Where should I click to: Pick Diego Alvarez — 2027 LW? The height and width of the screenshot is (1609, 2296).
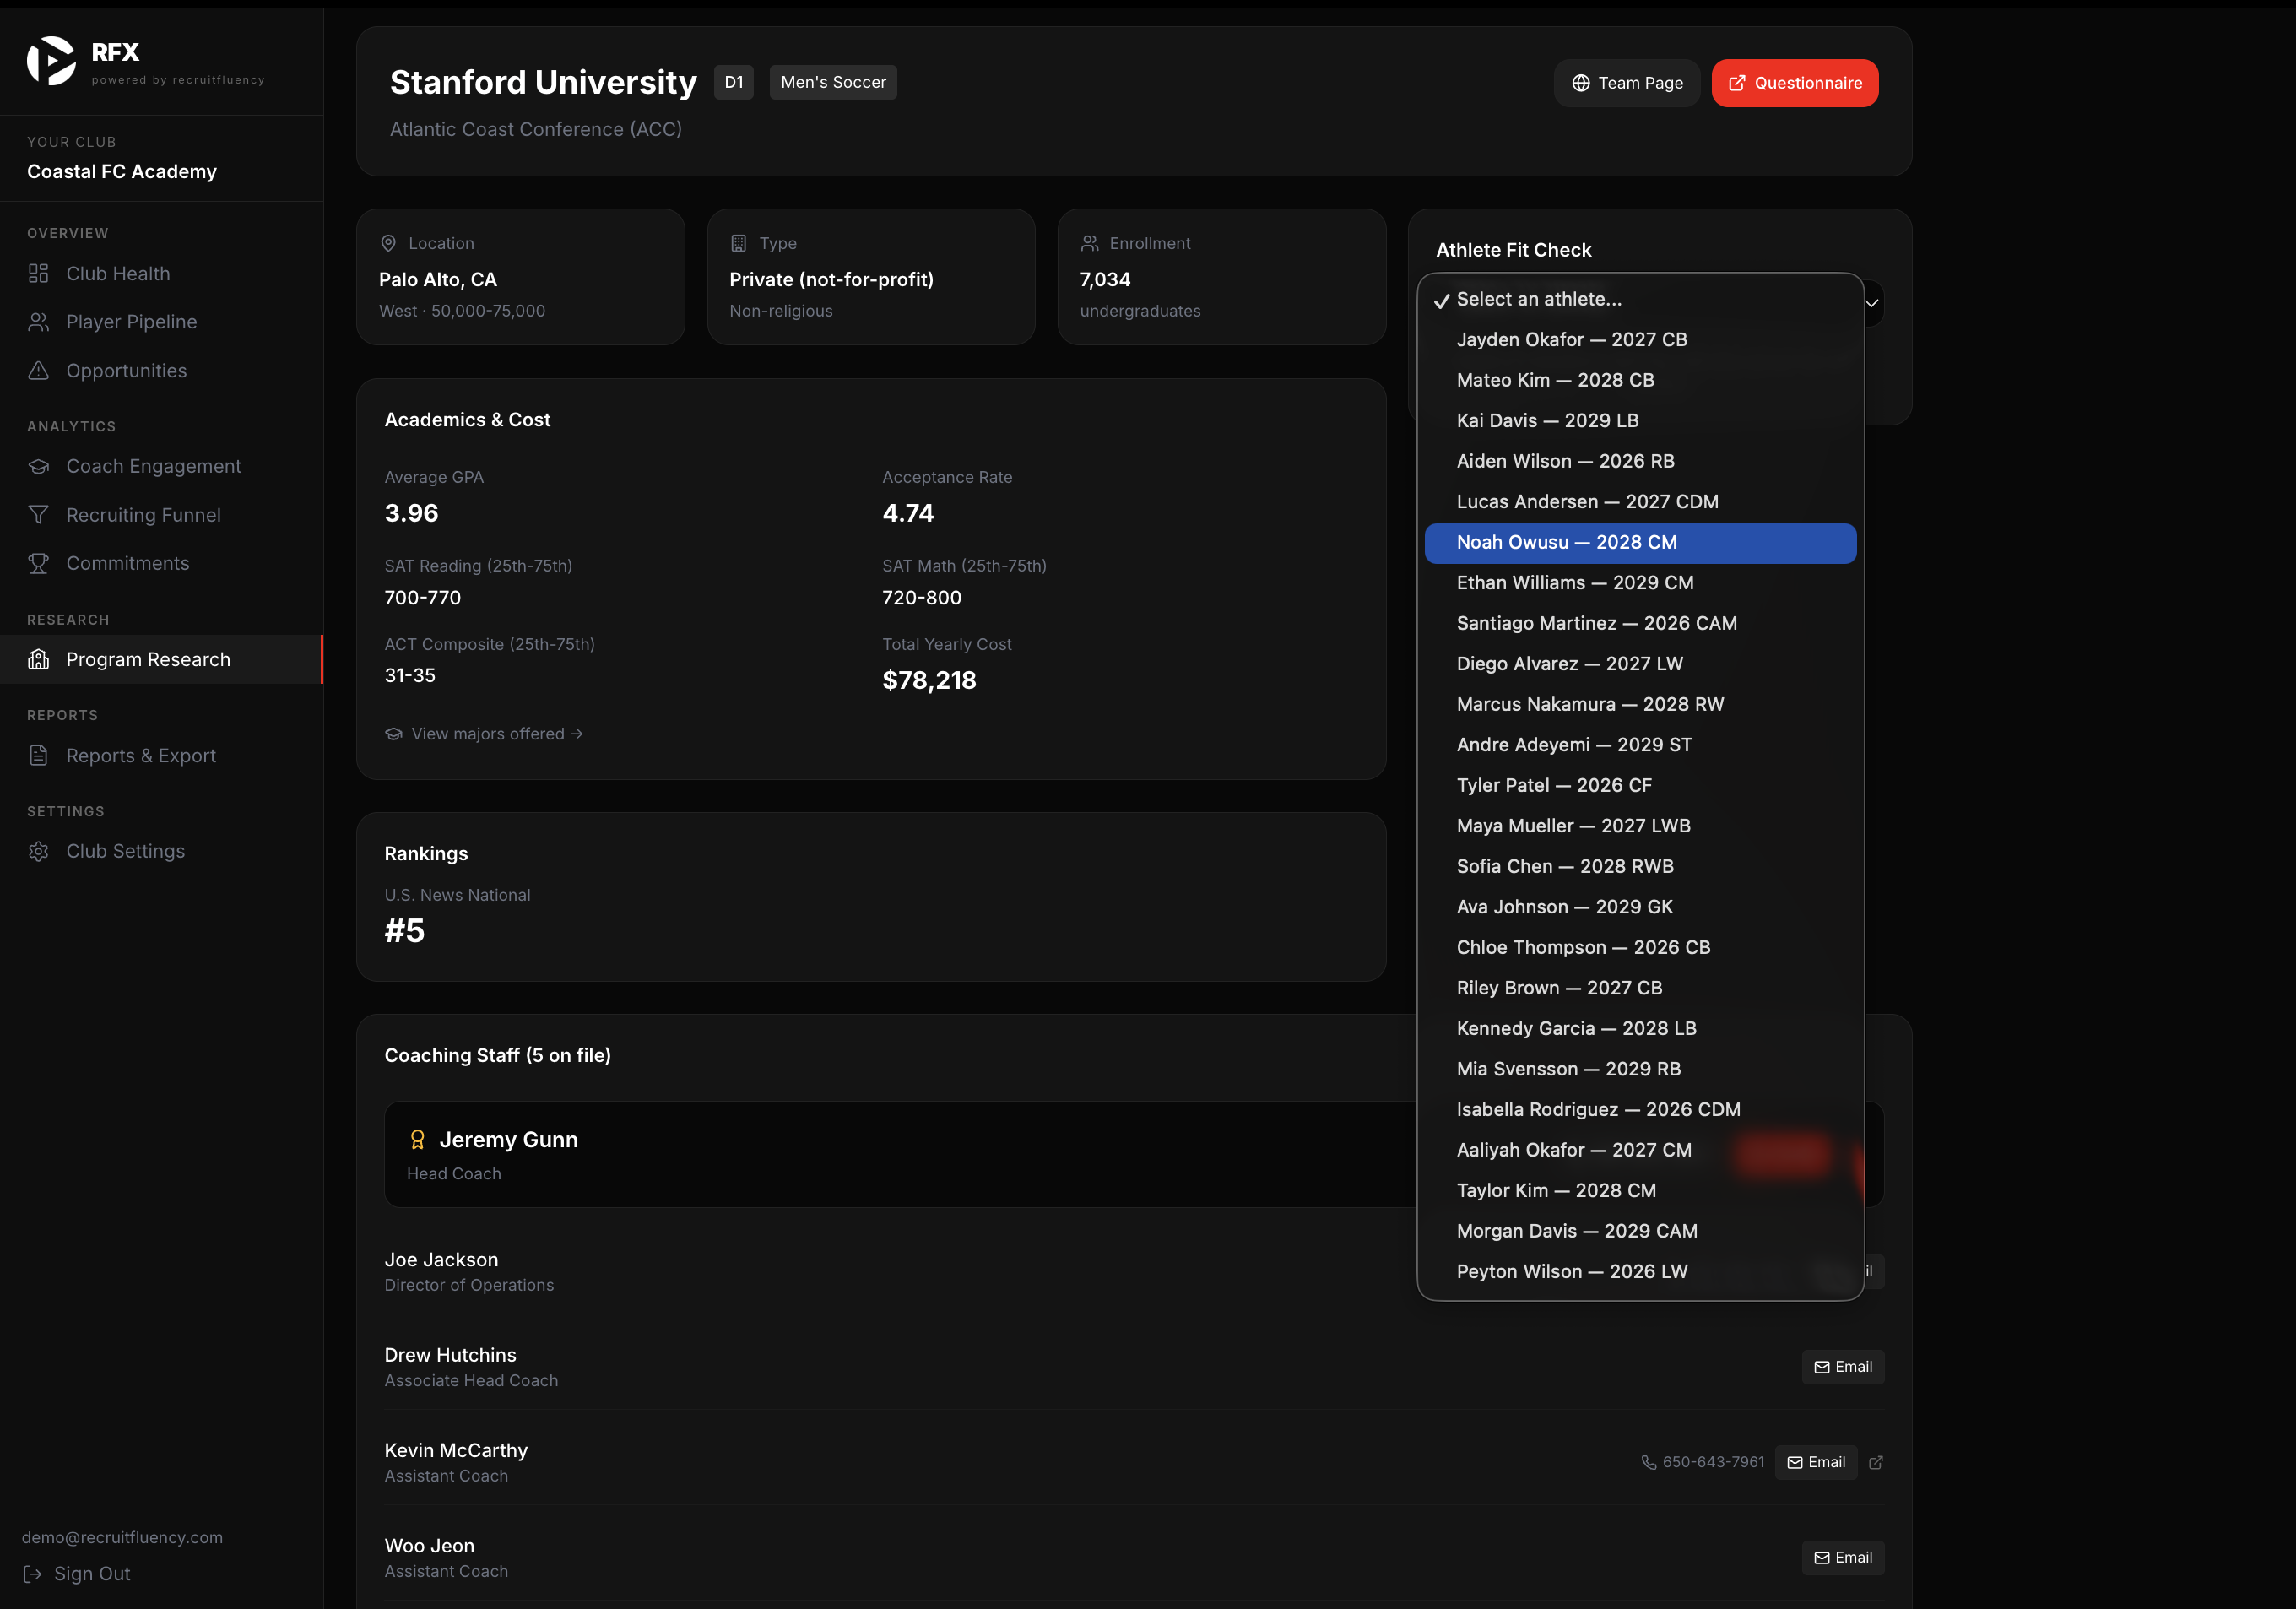(1640, 664)
